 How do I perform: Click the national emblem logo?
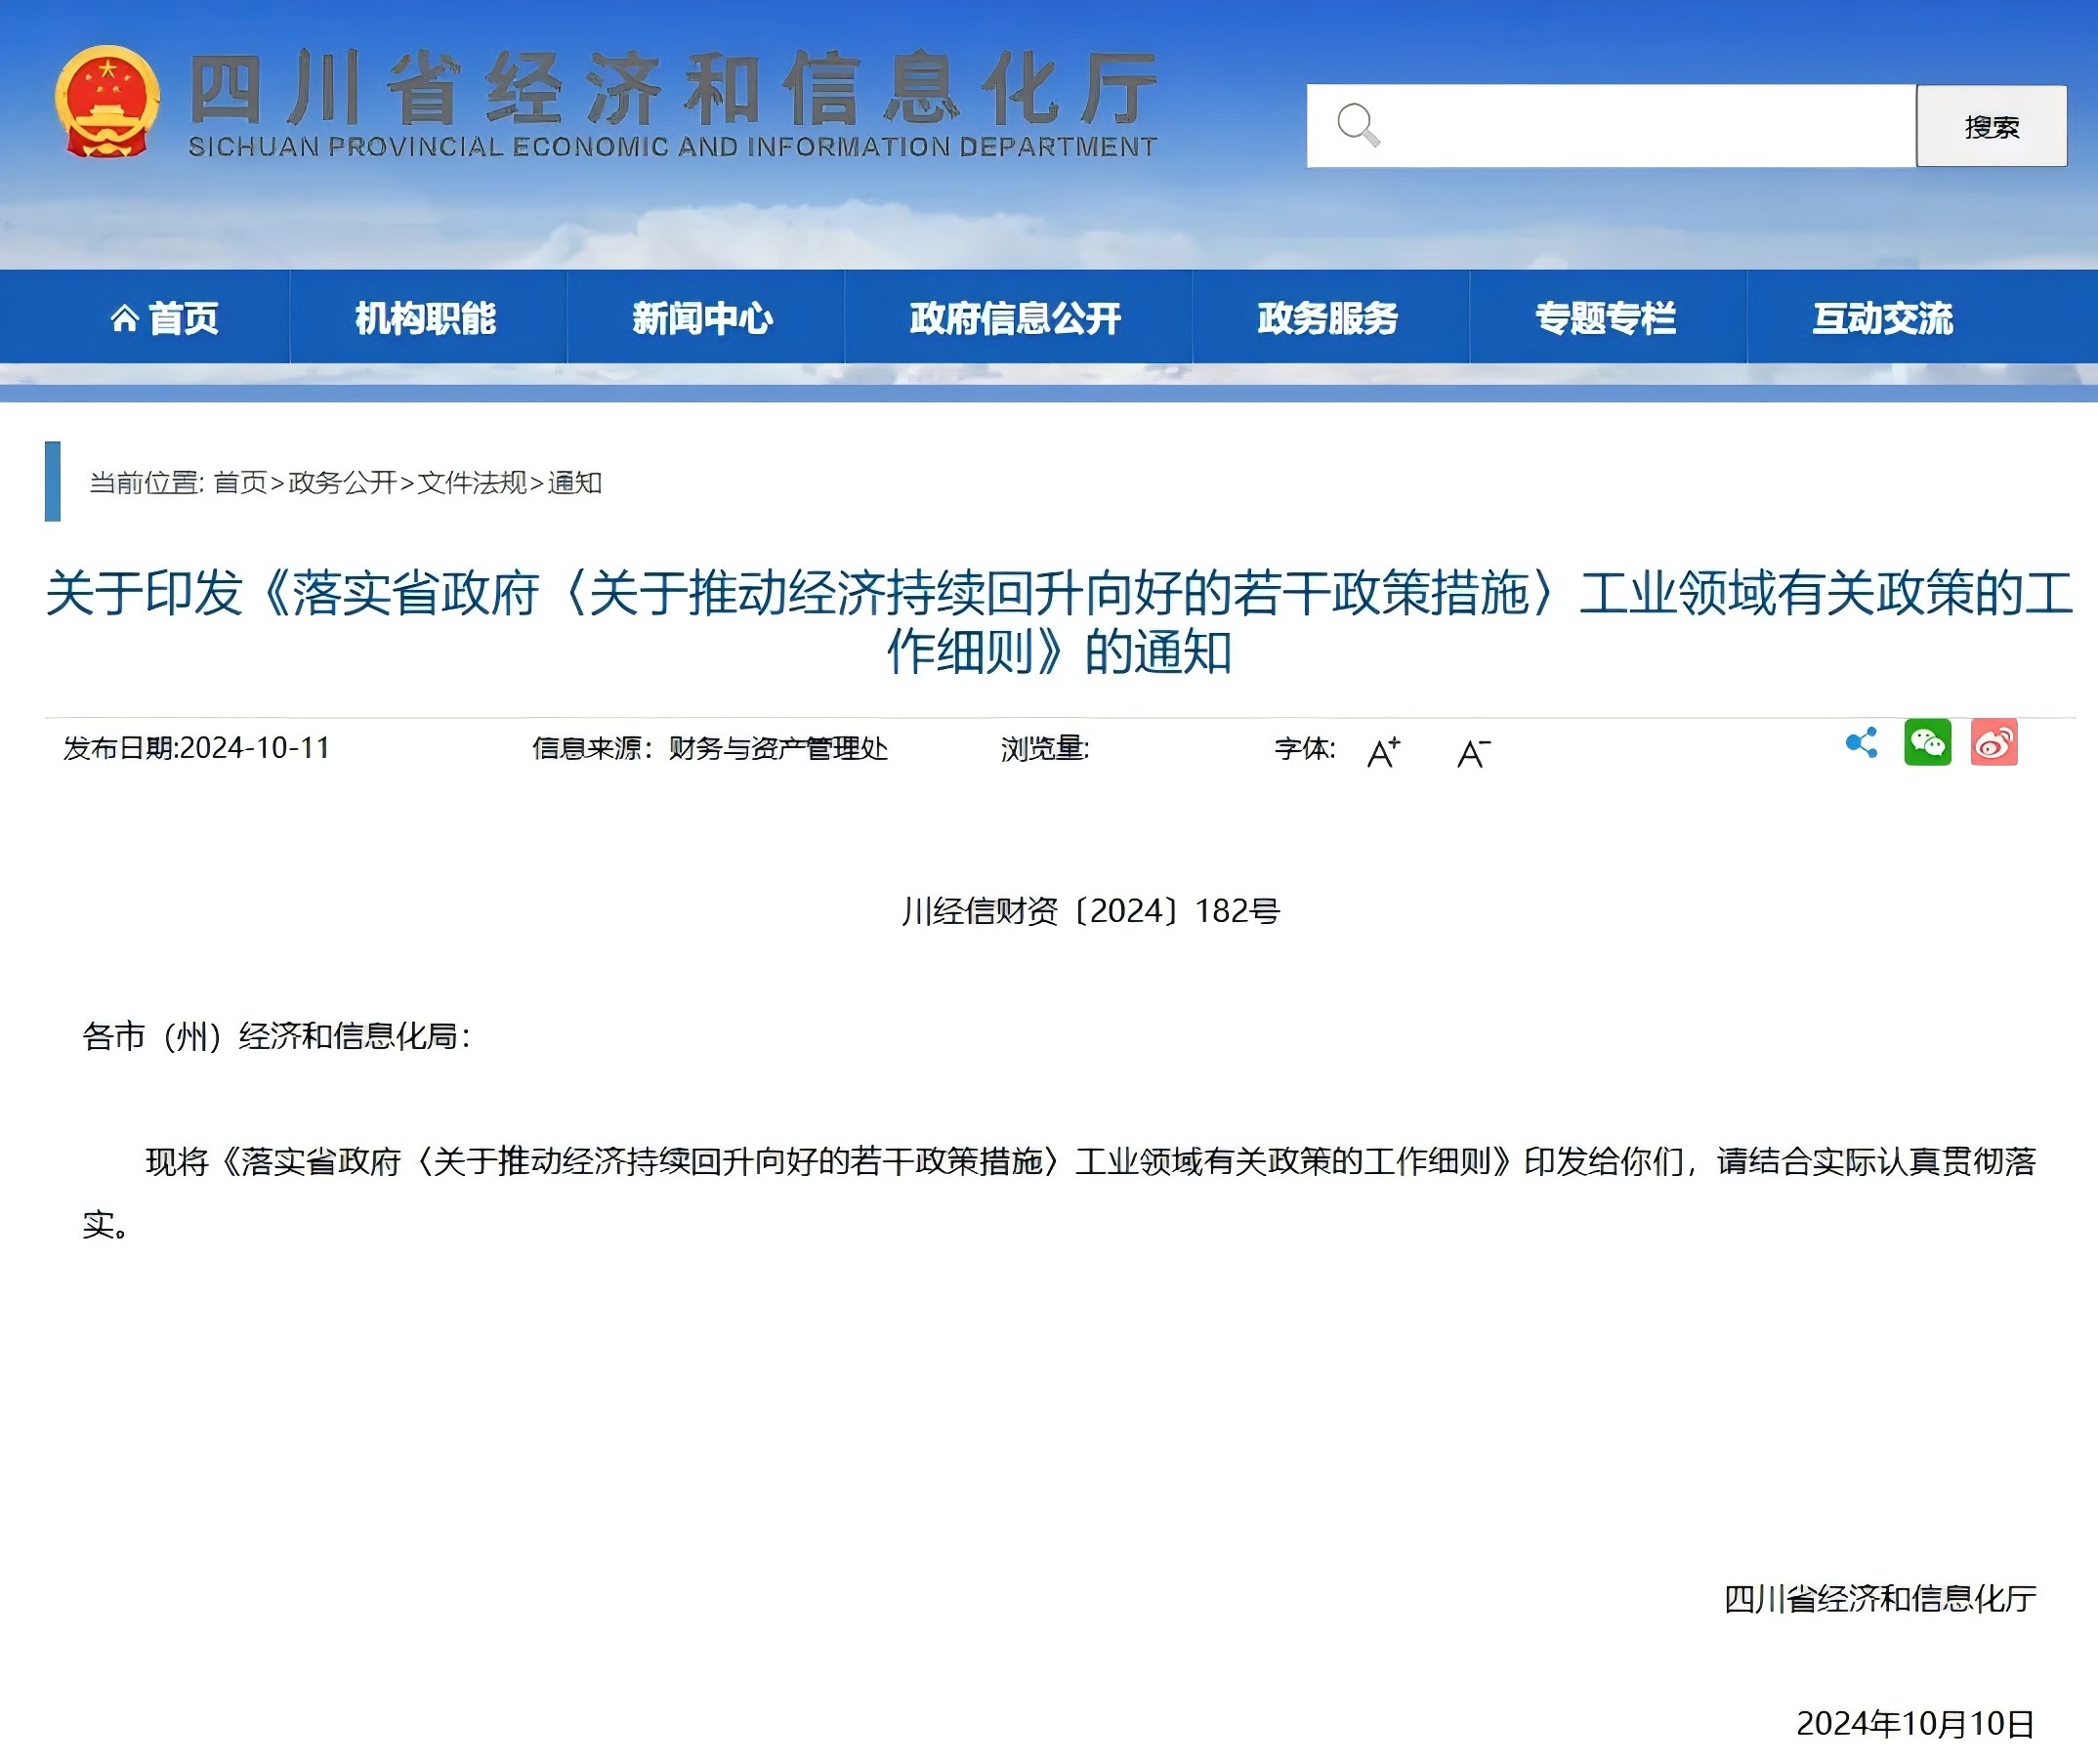(107, 102)
